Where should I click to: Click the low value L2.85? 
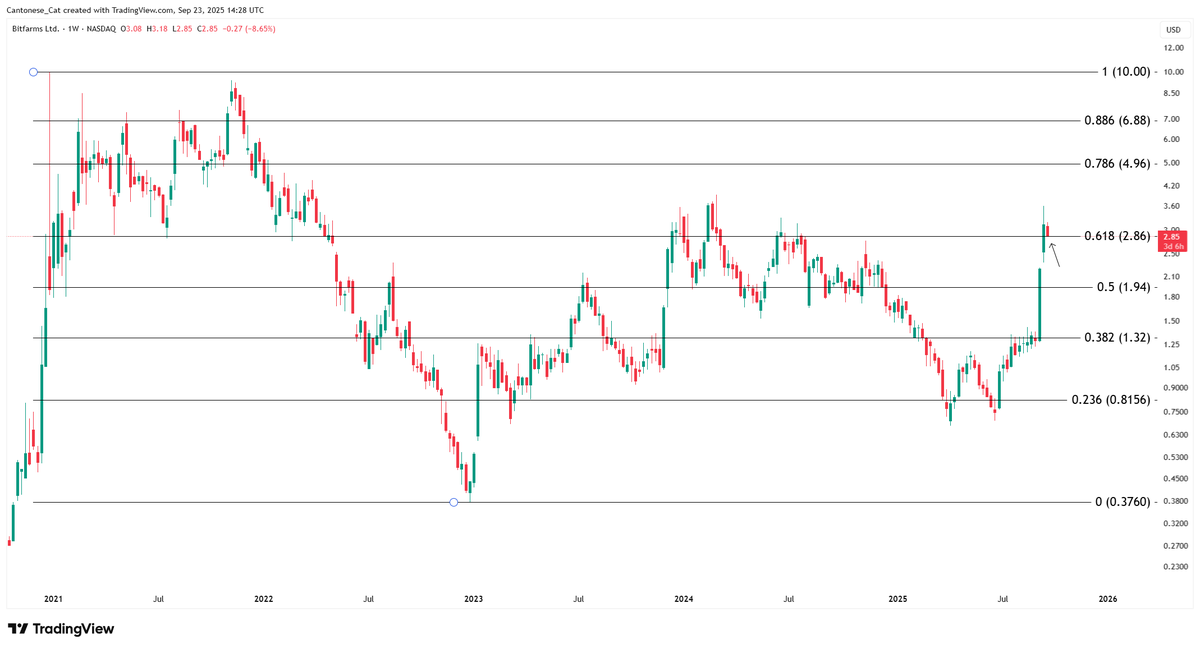[x=182, y=29]
